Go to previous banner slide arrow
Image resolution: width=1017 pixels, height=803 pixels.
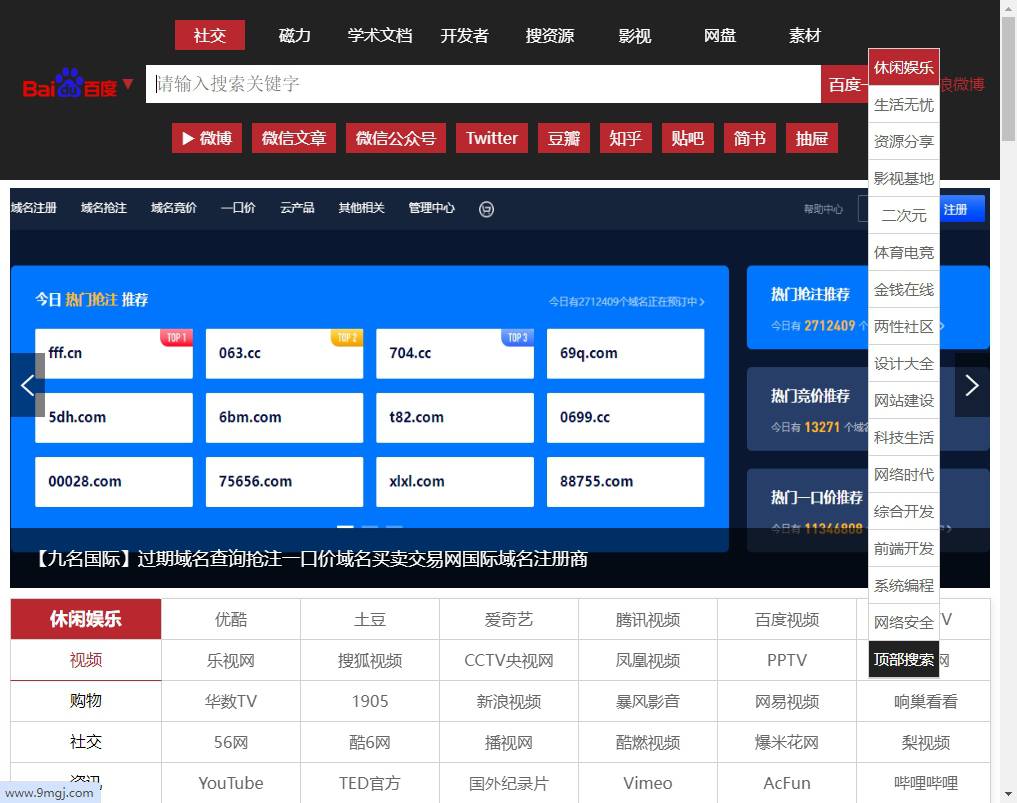[27, 385]
